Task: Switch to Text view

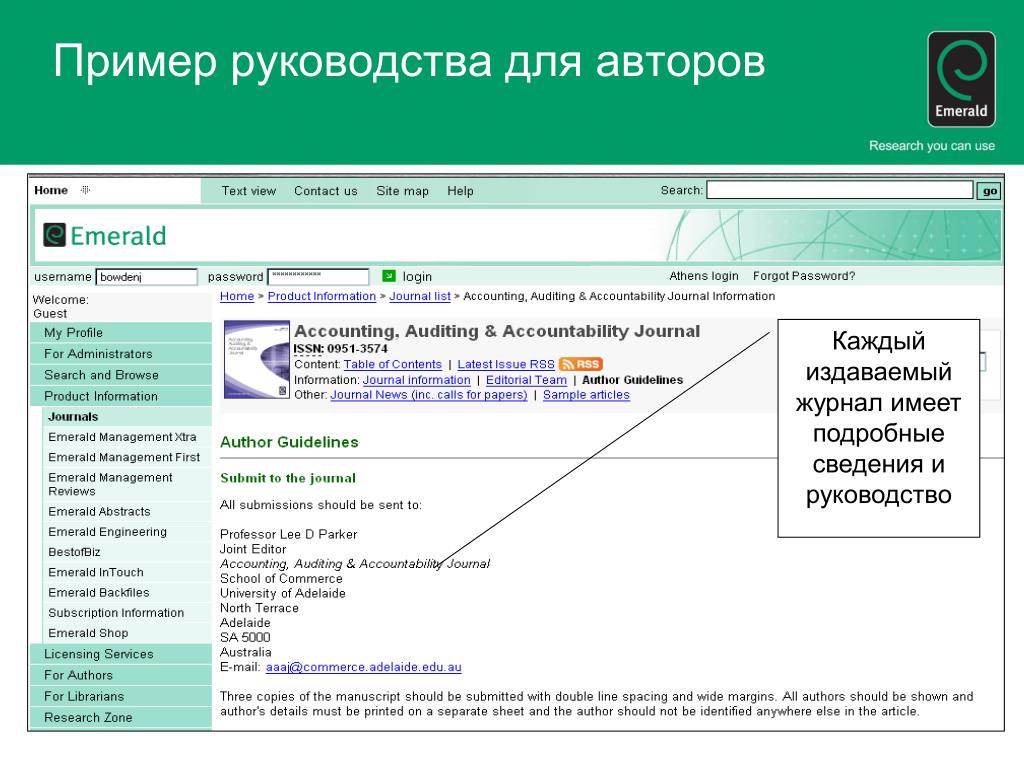Action: [x=249, y=191]
